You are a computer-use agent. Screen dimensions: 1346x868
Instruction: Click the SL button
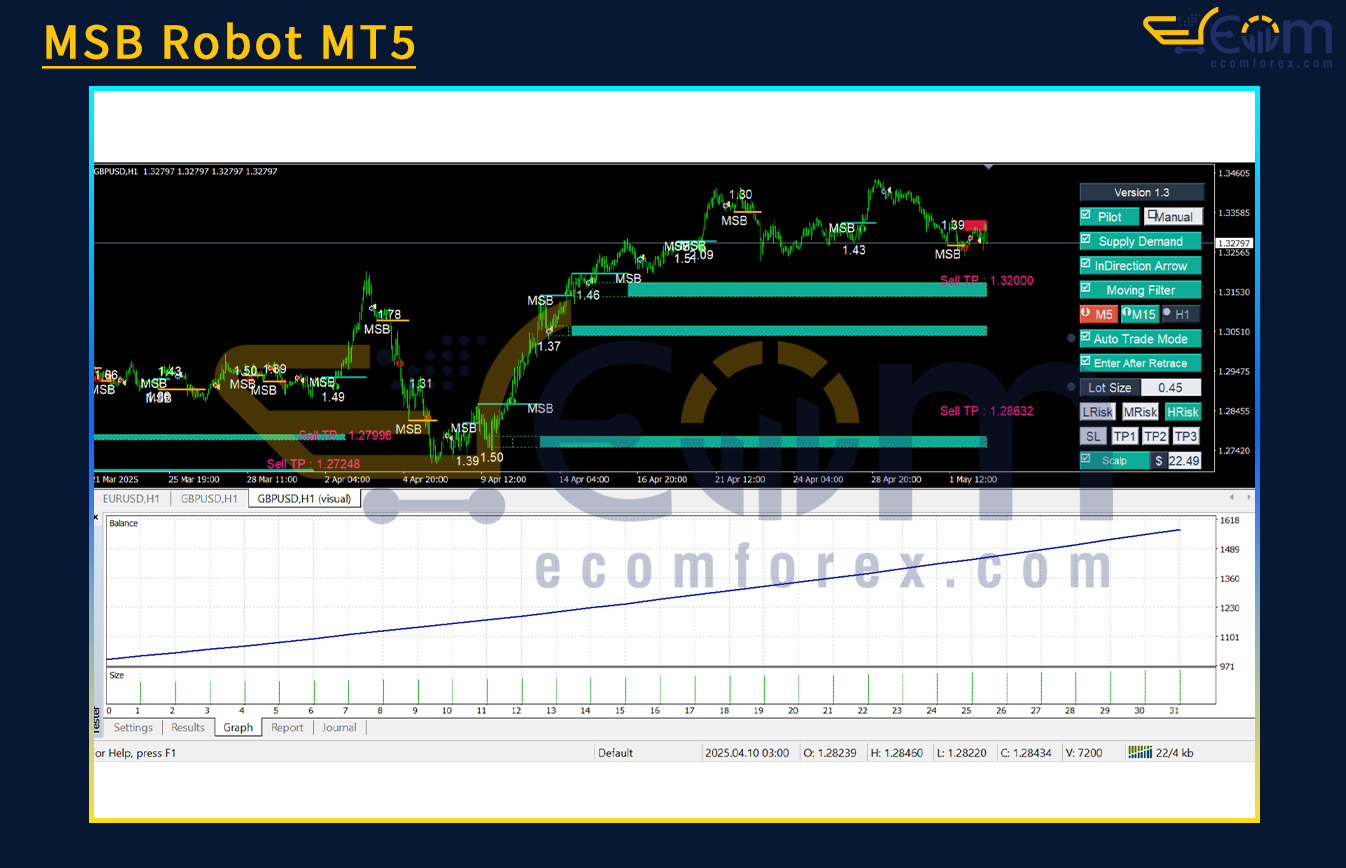(1093, 436)
